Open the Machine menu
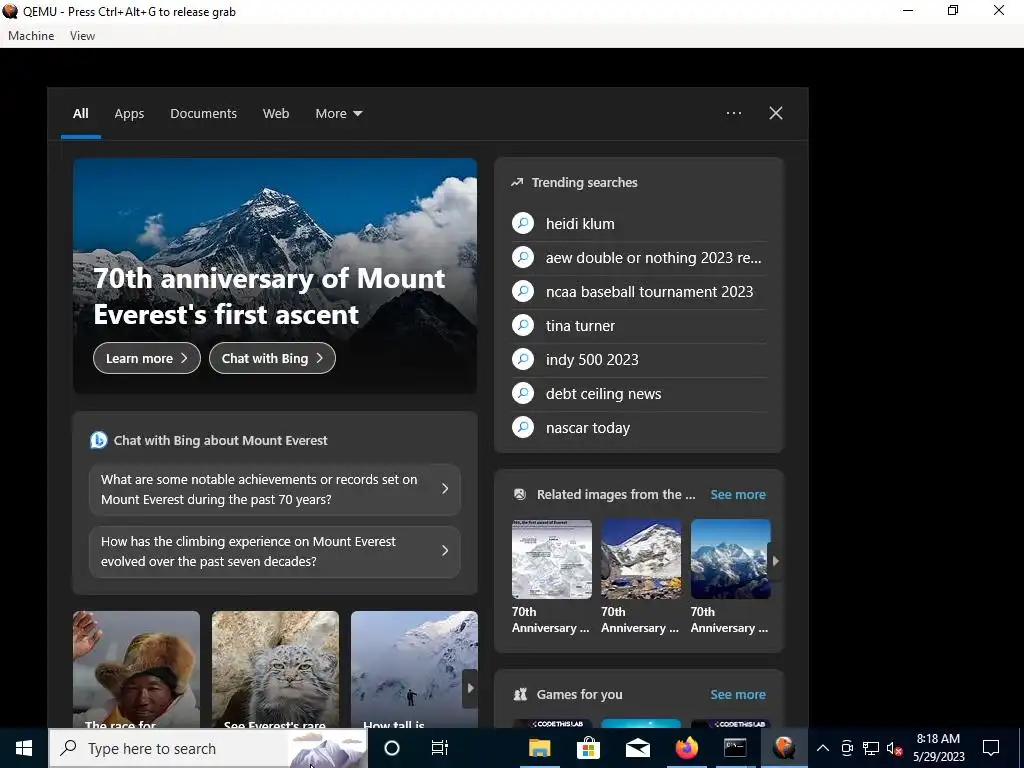1024x768 pixels. coord(31,36)
